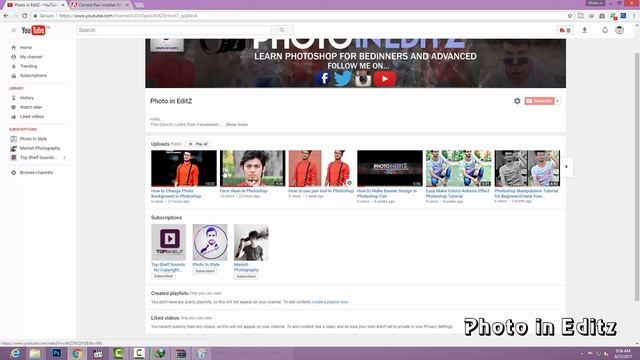Click the YouTube play icon on banner
The width and height of the screenshot is (640, 360).
click(384, 78)
